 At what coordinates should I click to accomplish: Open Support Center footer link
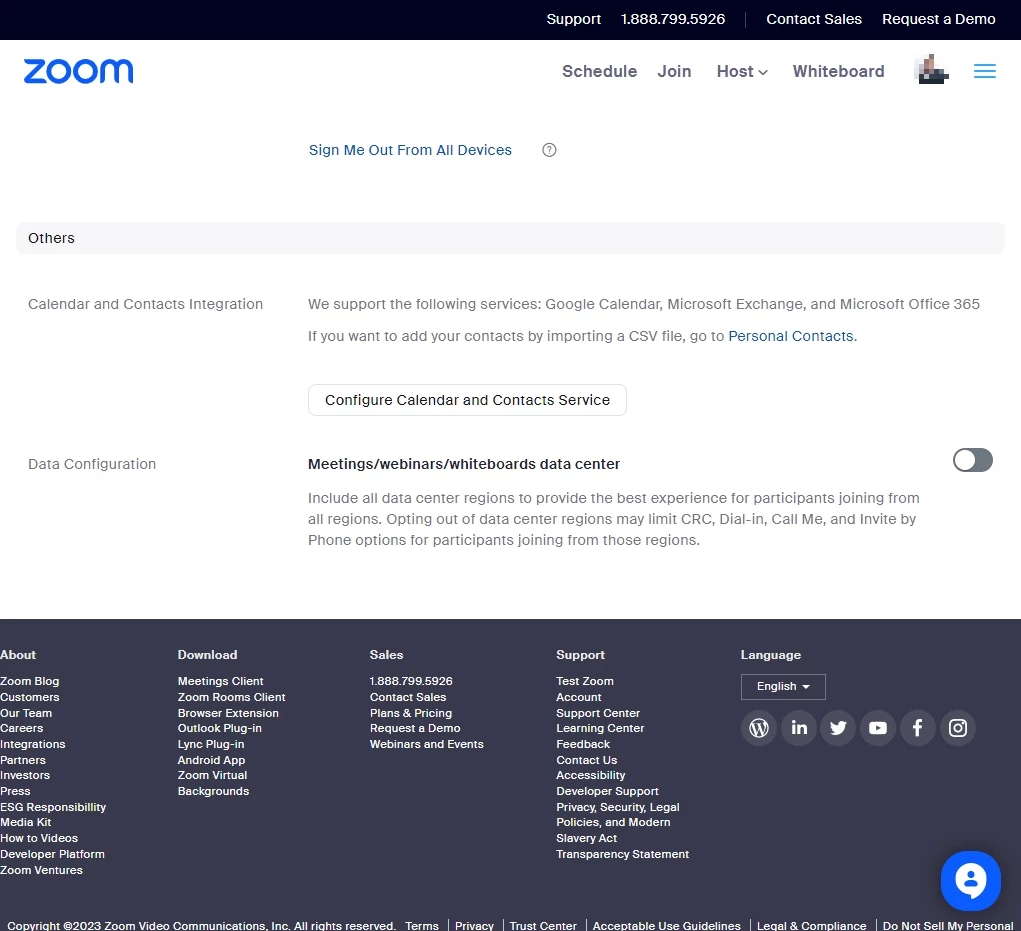(x=598, y=713)
